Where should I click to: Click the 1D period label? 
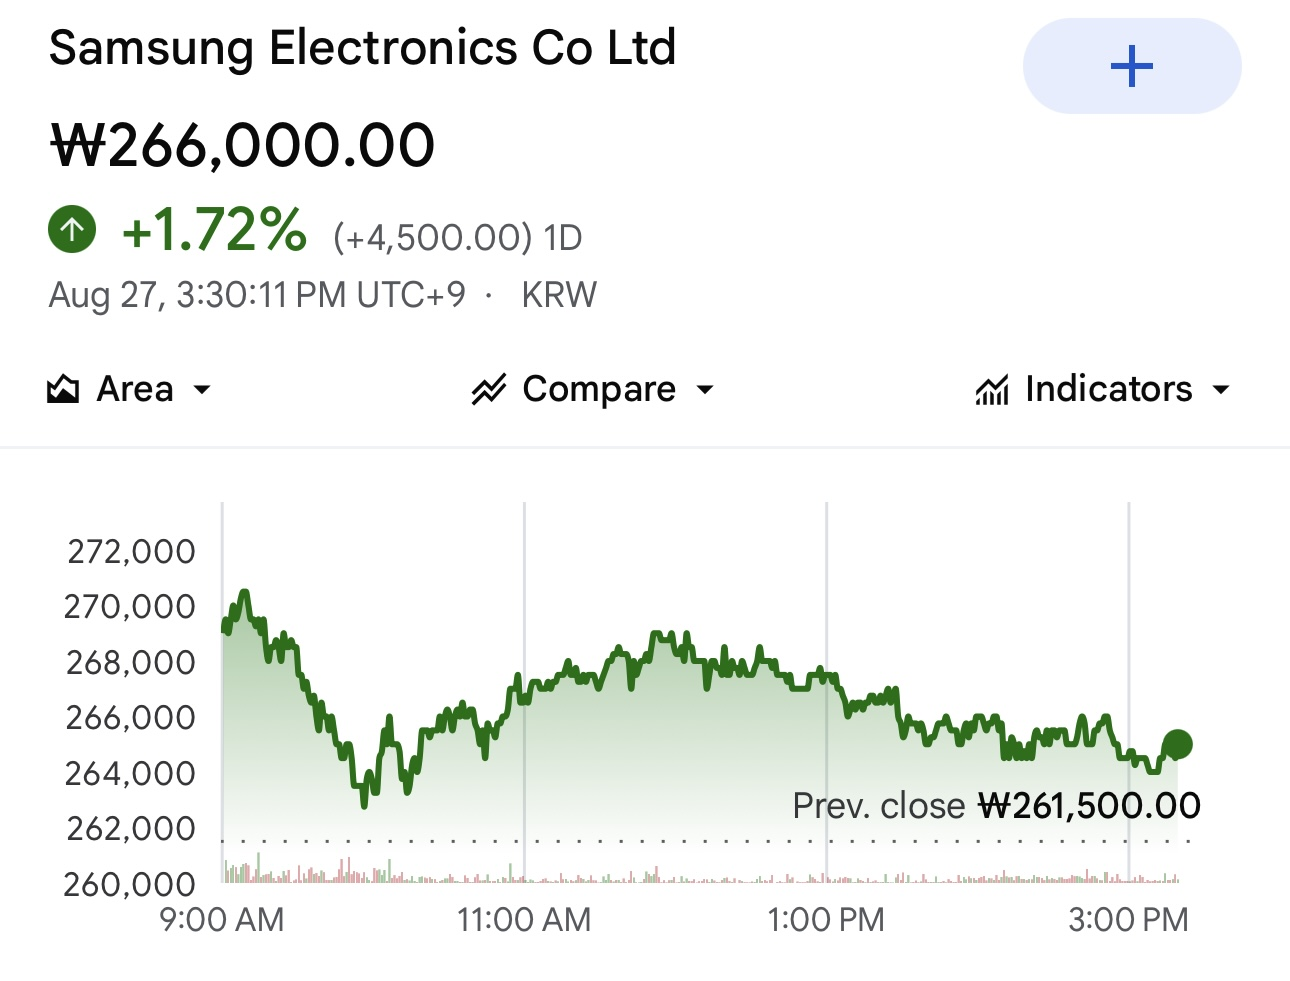562,238
